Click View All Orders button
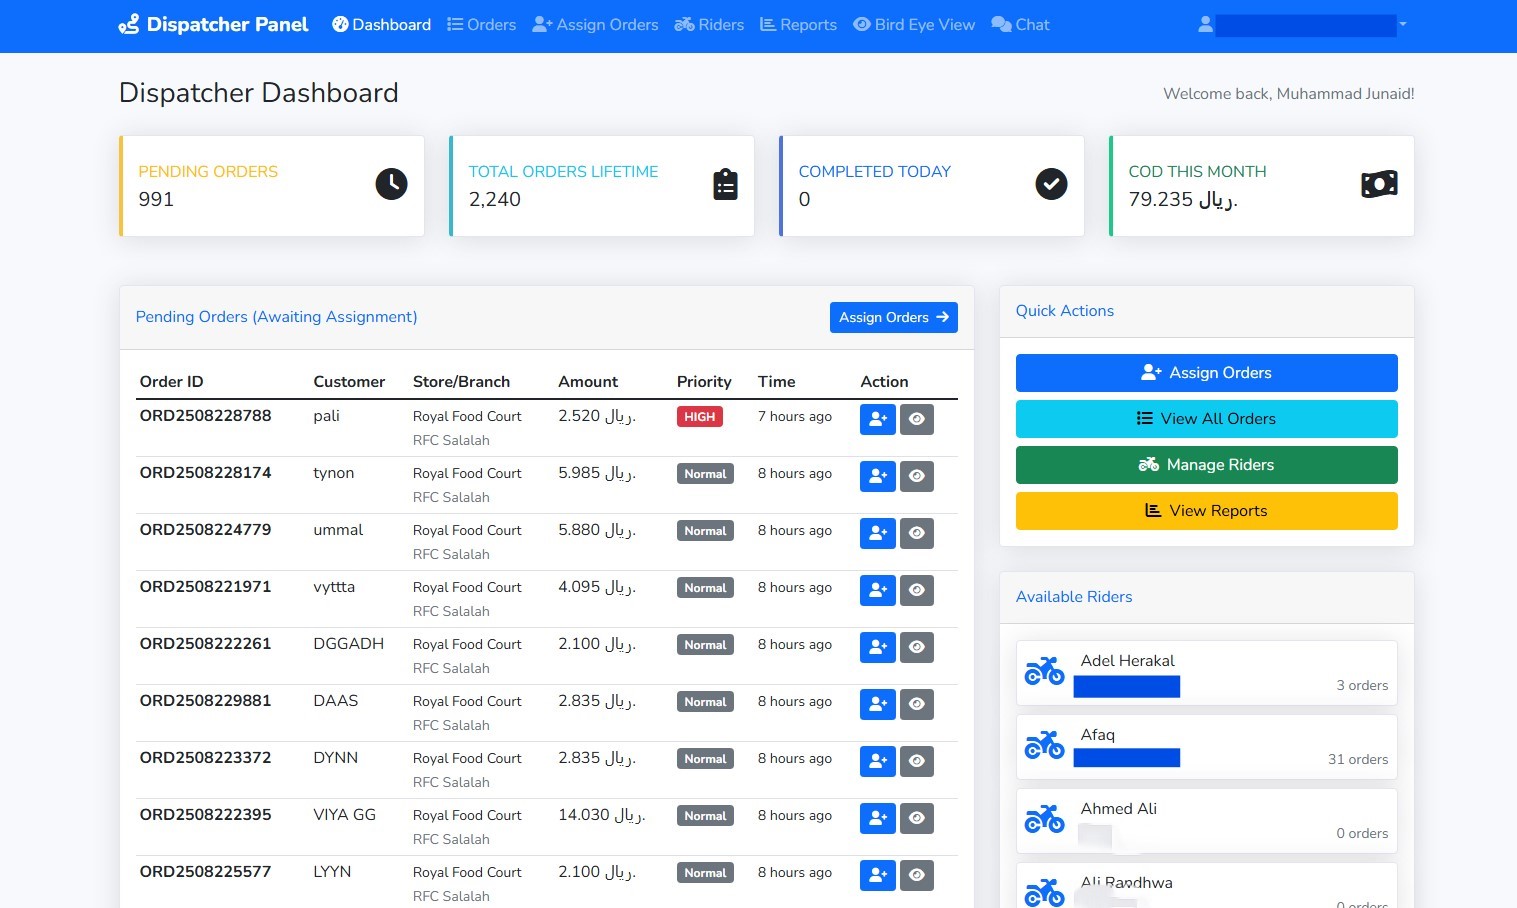Screen dimensions: 1517x908 click(x=1207, y=419)
